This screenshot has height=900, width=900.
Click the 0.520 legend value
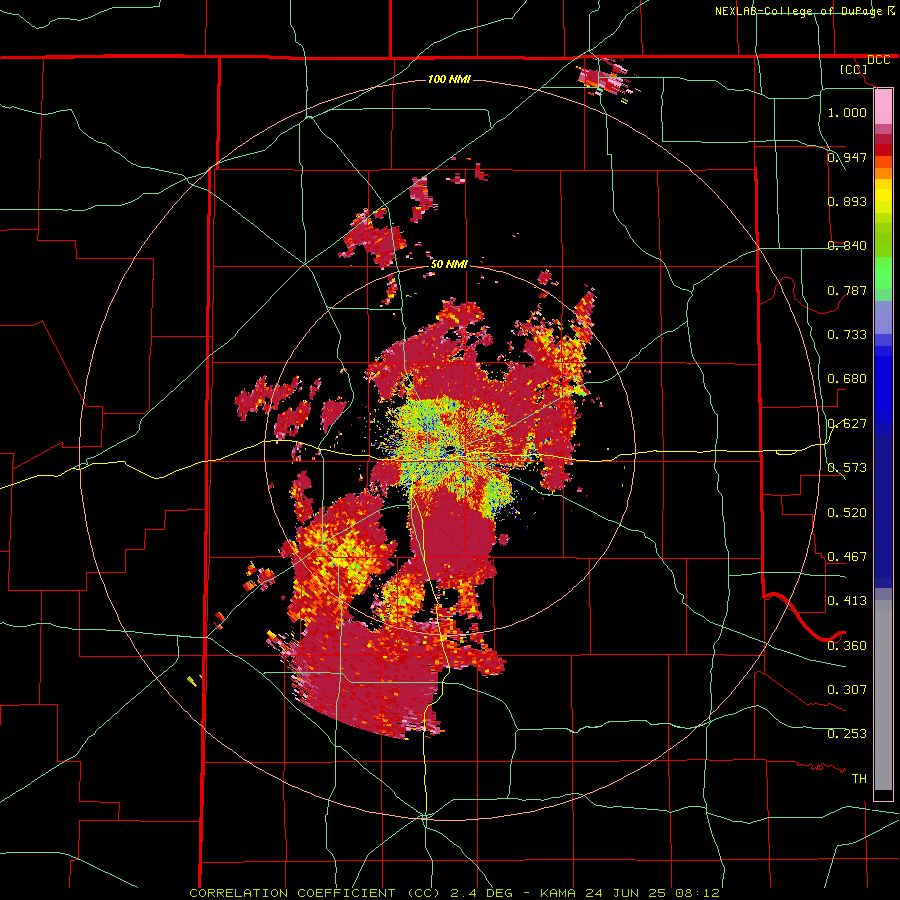click(x=847, y=512)
